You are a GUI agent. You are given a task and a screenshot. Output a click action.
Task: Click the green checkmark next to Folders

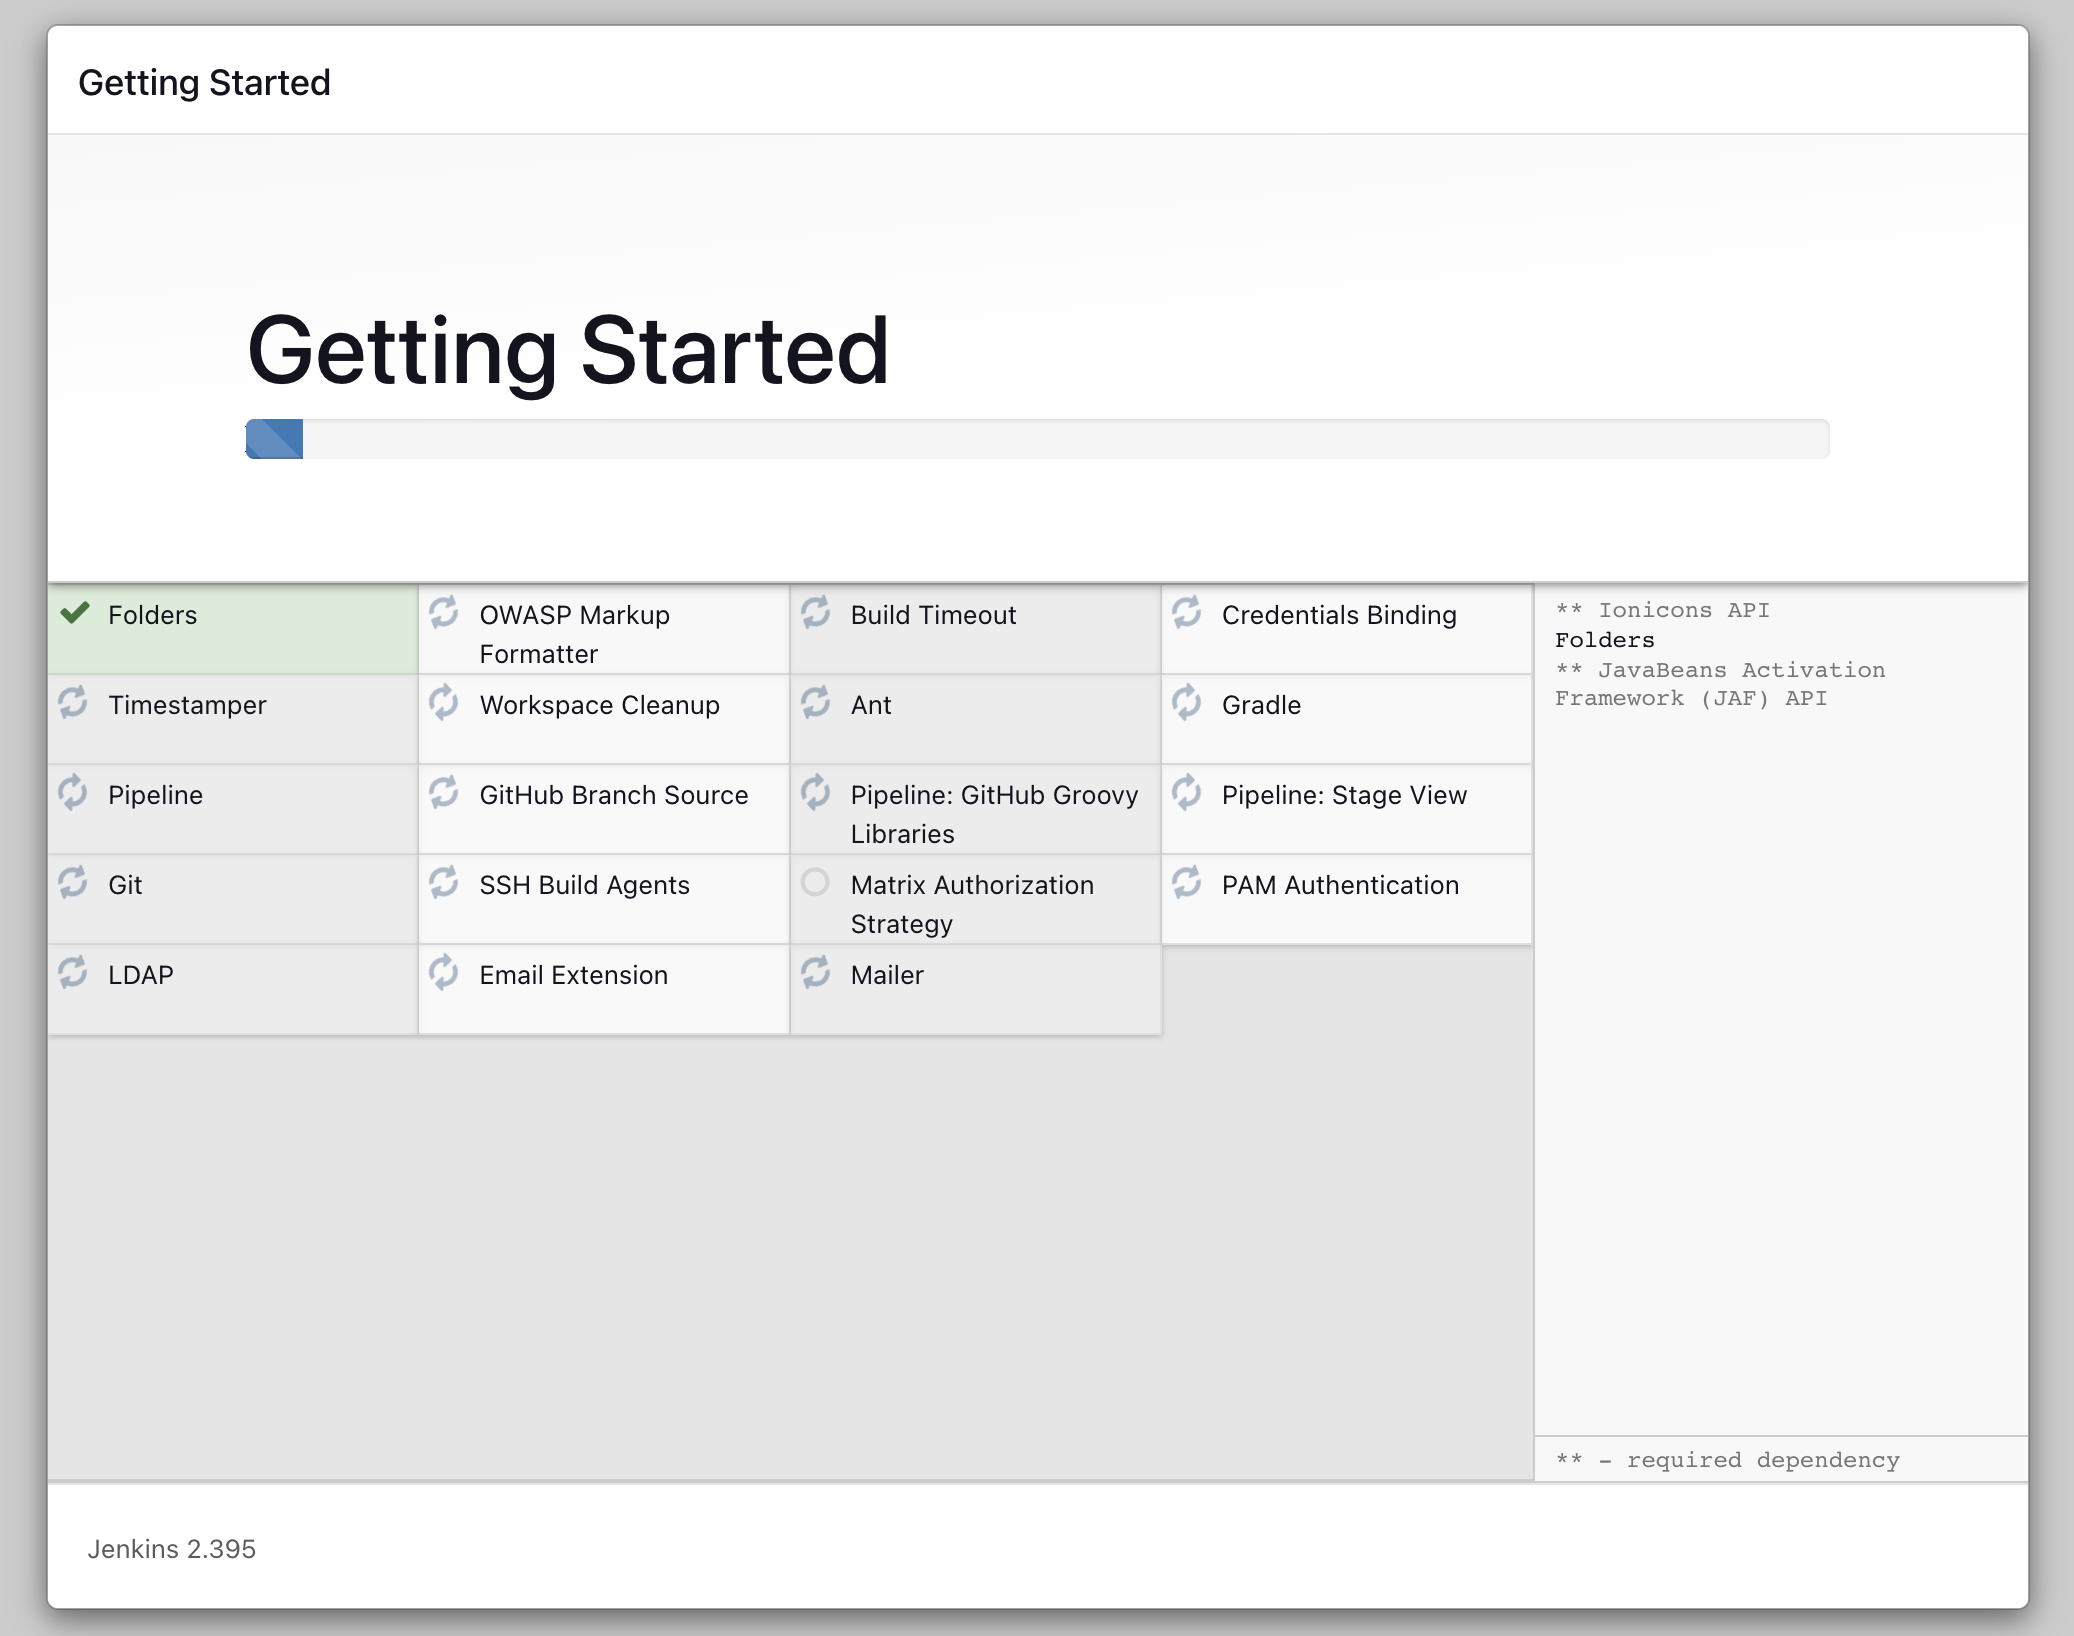pyautogui.click(x=75, y=612)
